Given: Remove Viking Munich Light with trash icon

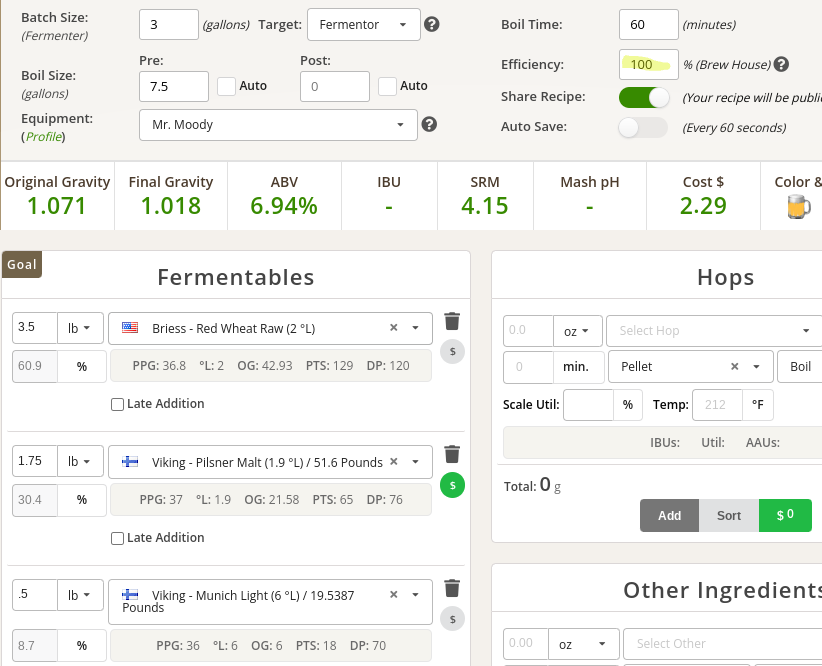Looking at the screenshot, I should coord(452,588).
